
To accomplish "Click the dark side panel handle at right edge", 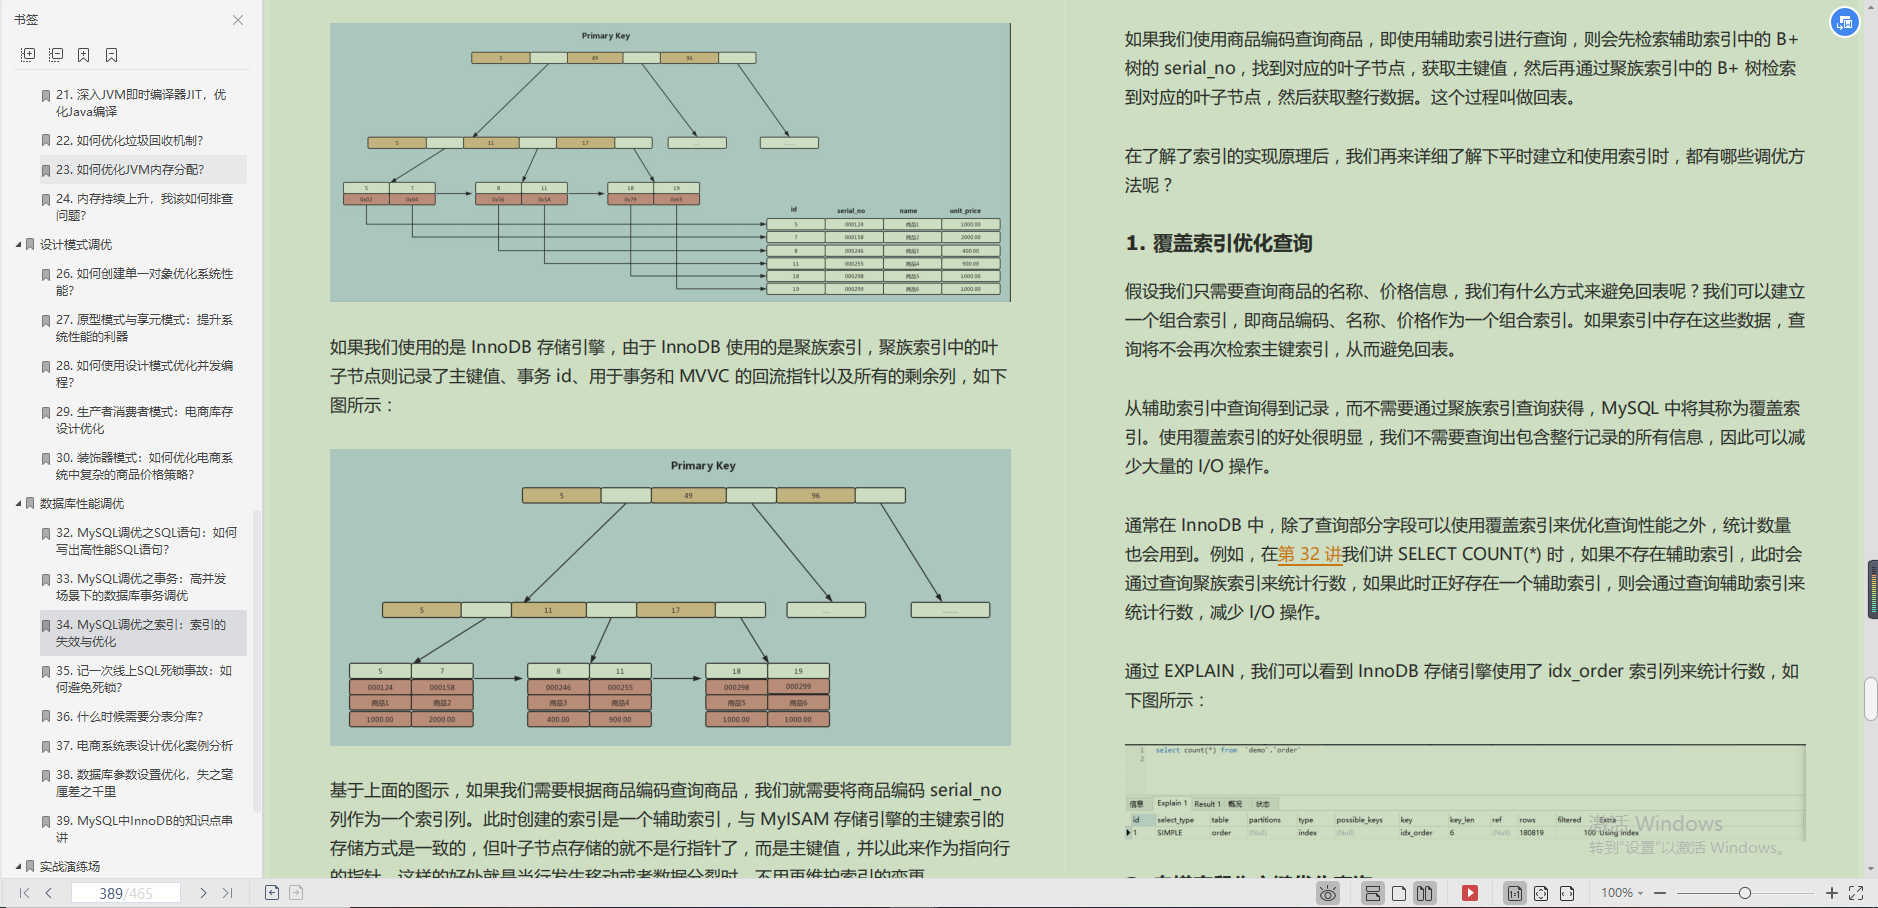I will [1872, 590].
